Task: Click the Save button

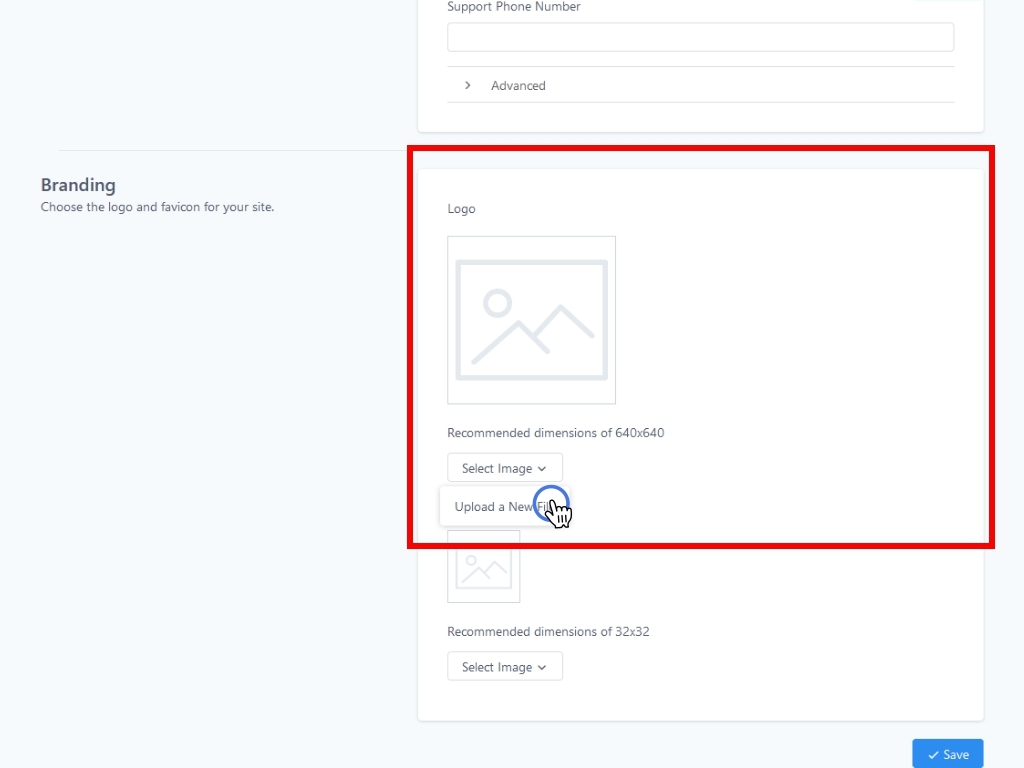Action: click(948, 754)
